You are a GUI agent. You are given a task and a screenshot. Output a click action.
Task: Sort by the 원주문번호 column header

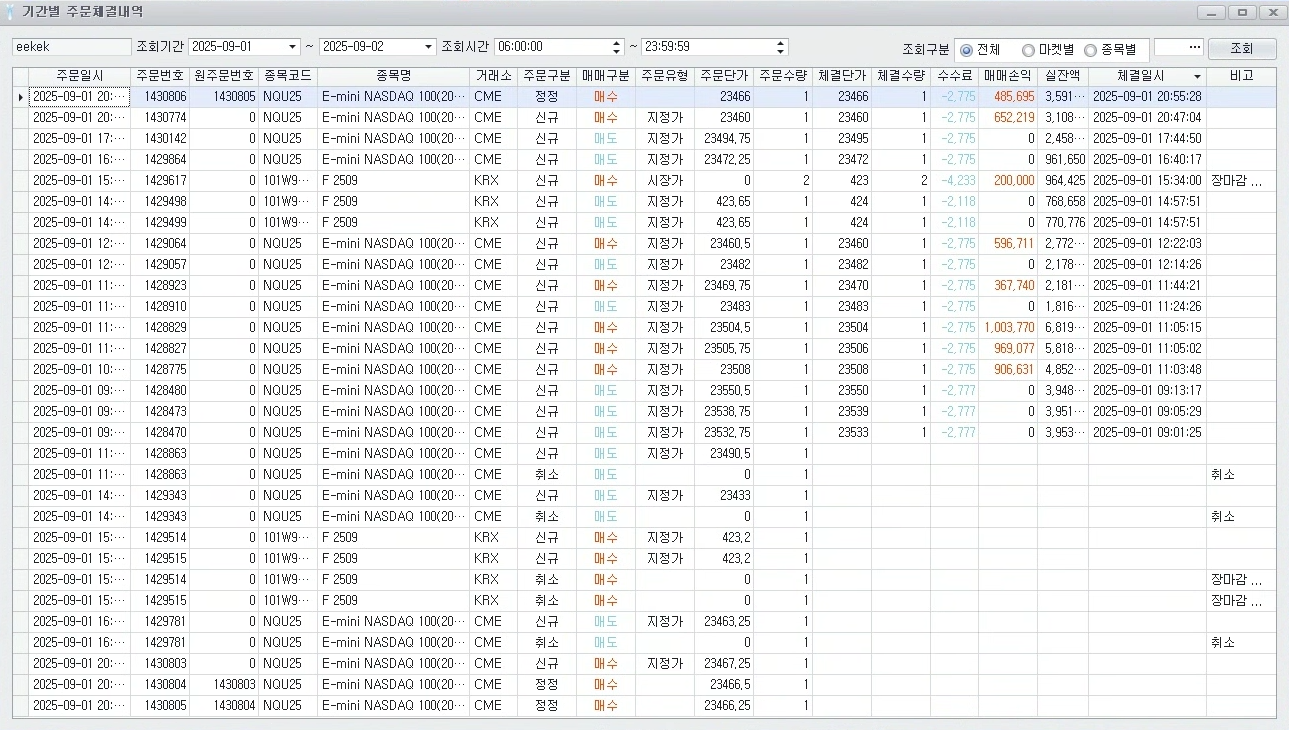coord(224,76)
